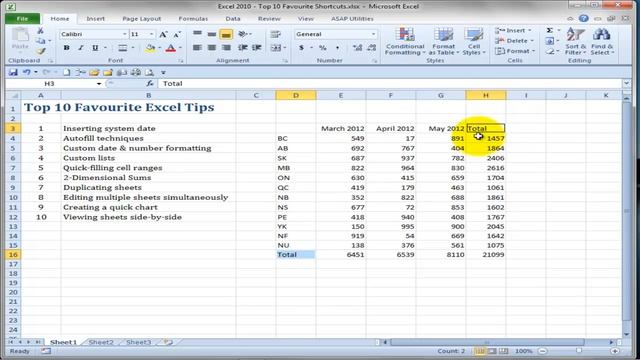Toggle Center text alignment button

coord(211,48)
